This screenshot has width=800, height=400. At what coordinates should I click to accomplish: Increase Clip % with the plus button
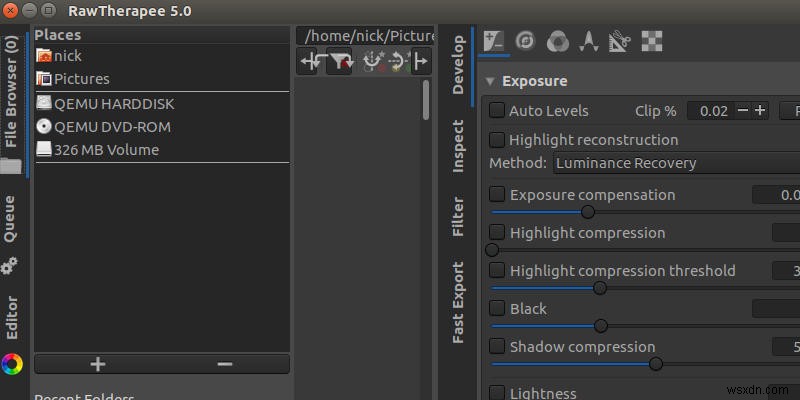point(760,110)
